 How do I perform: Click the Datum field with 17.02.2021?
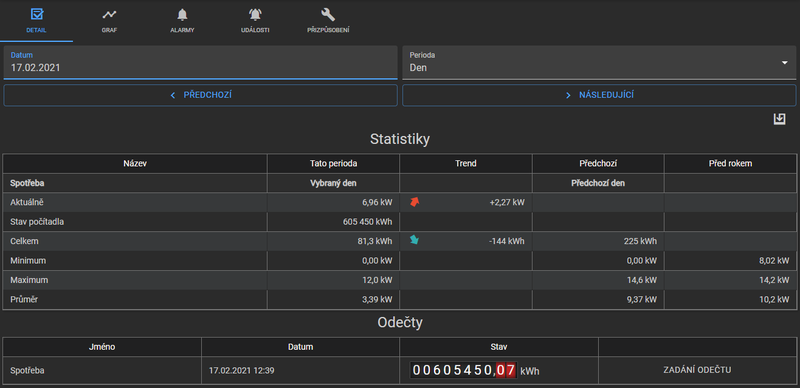click(201, 62)
